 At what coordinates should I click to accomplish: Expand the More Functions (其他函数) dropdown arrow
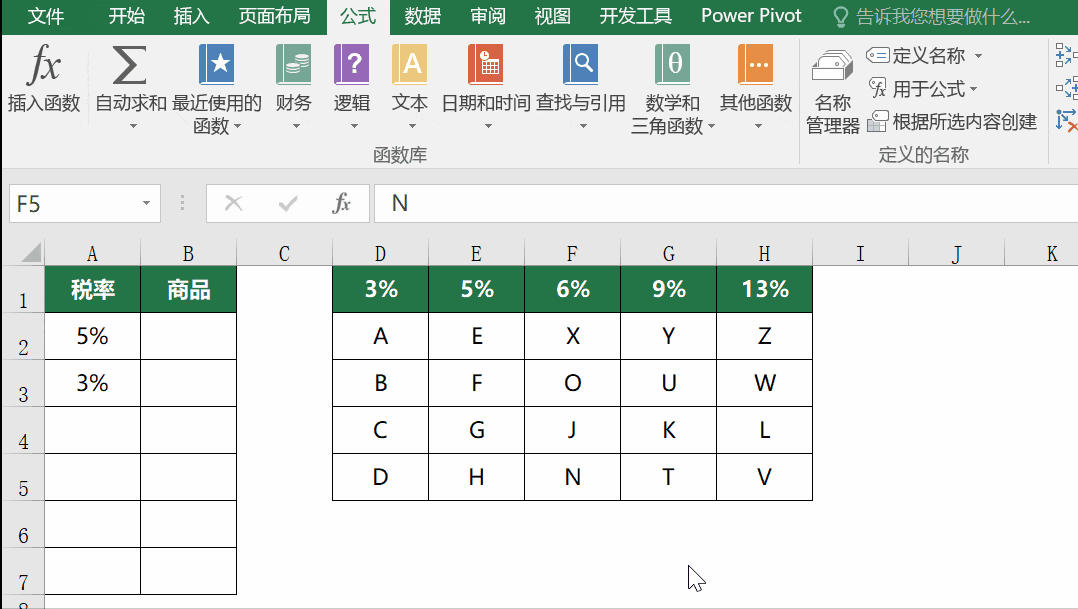pos(758,126)
